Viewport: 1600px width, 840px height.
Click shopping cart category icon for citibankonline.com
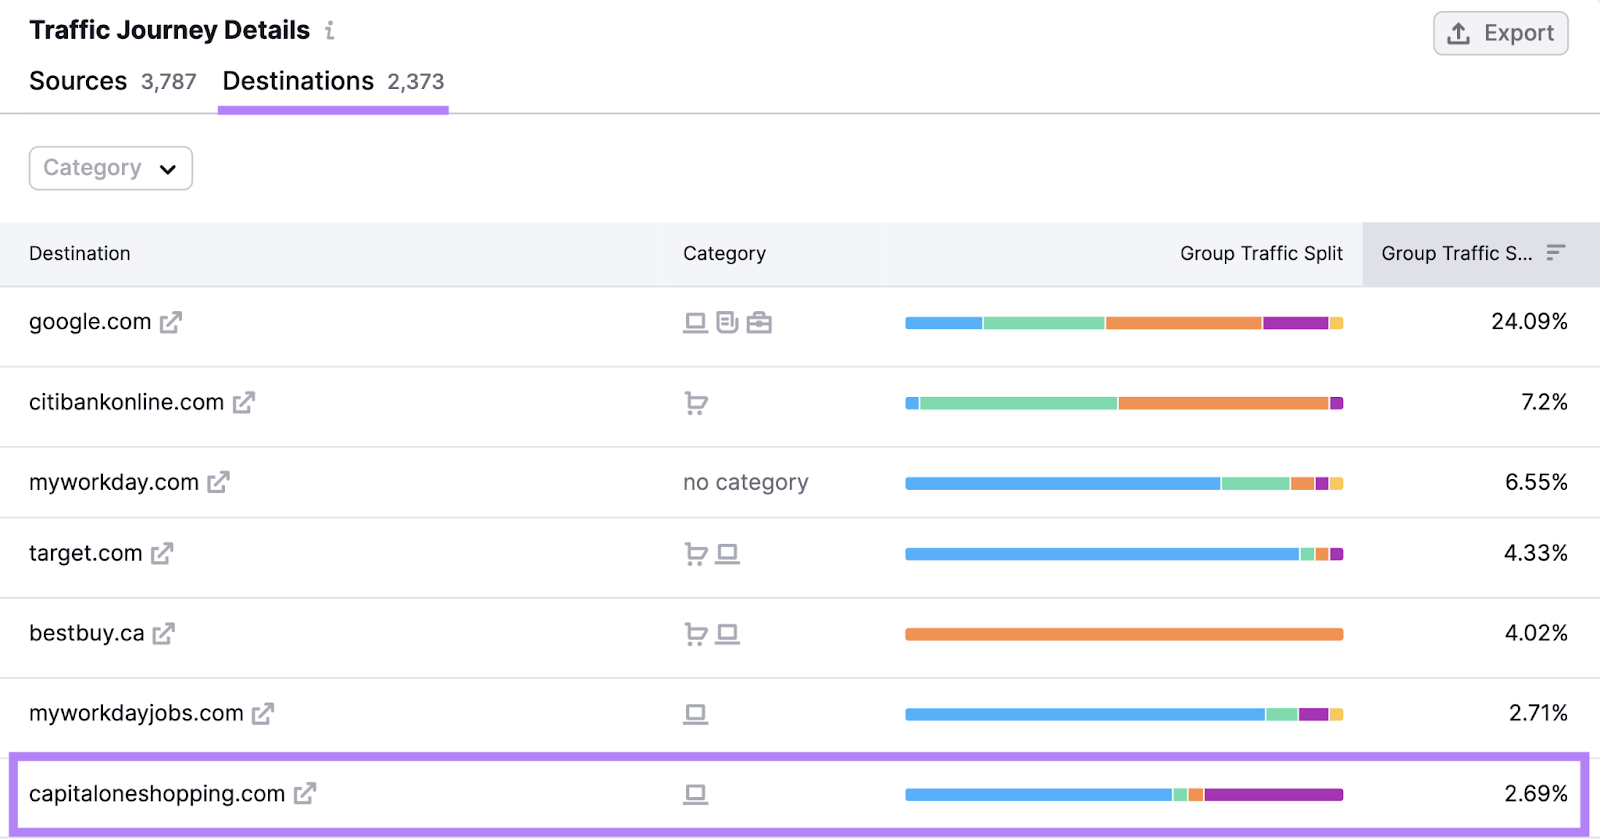click(696, 403)
